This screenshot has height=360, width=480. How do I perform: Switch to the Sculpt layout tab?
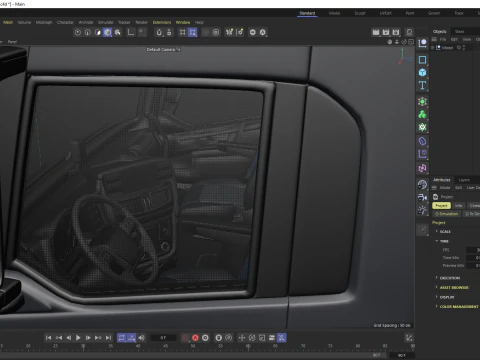tap(360, 13)
